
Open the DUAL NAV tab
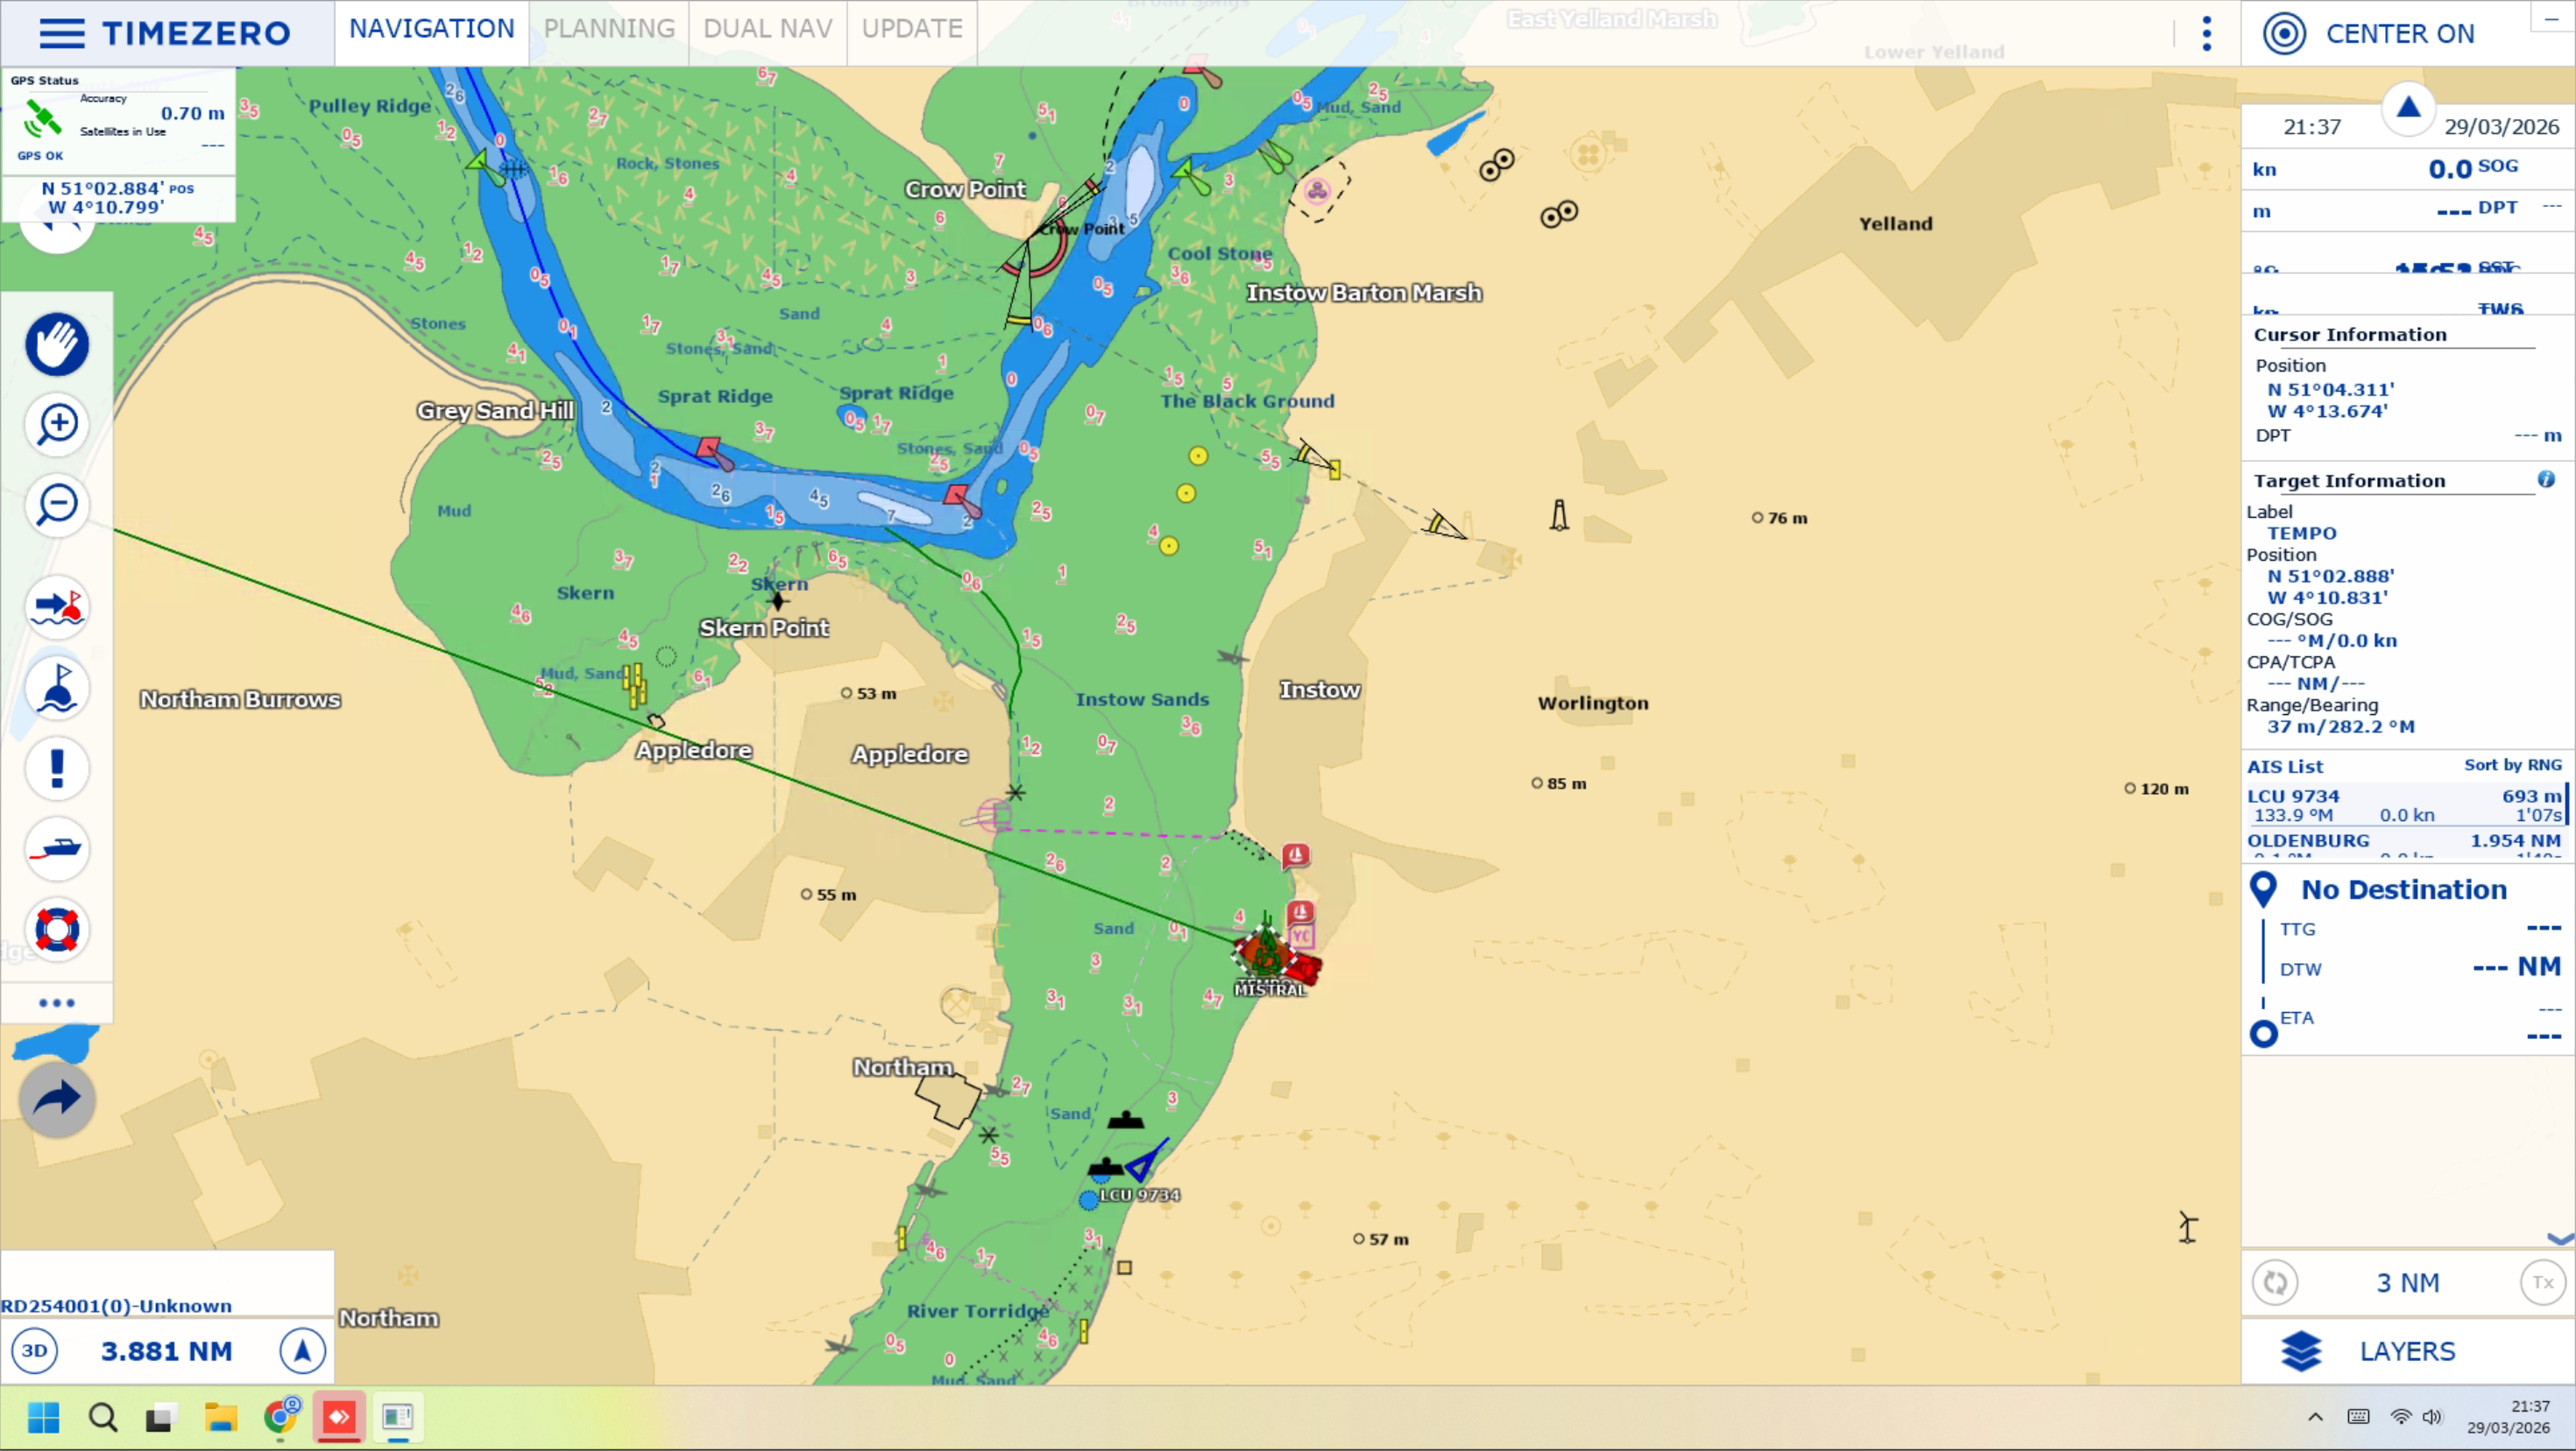tap(767, 29)
